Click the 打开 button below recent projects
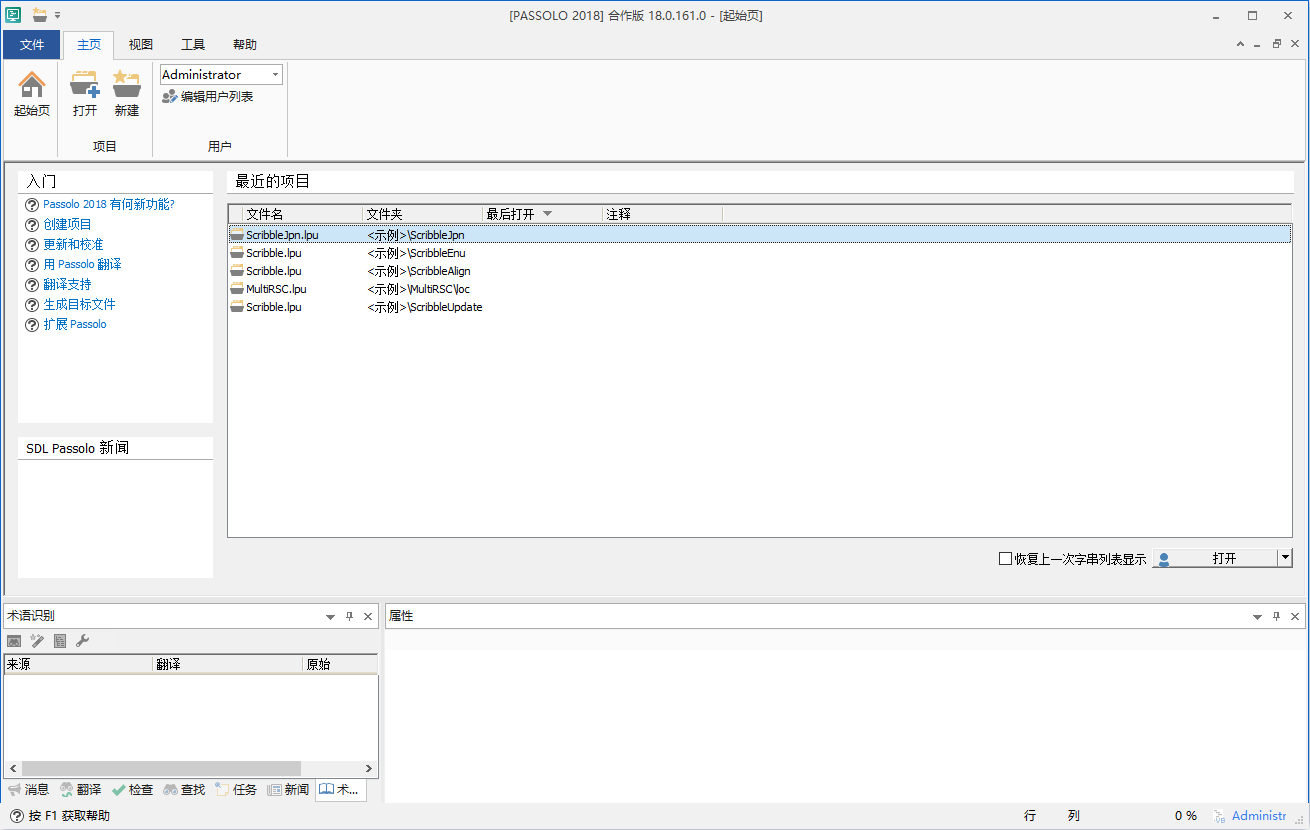 (1215, 558)
